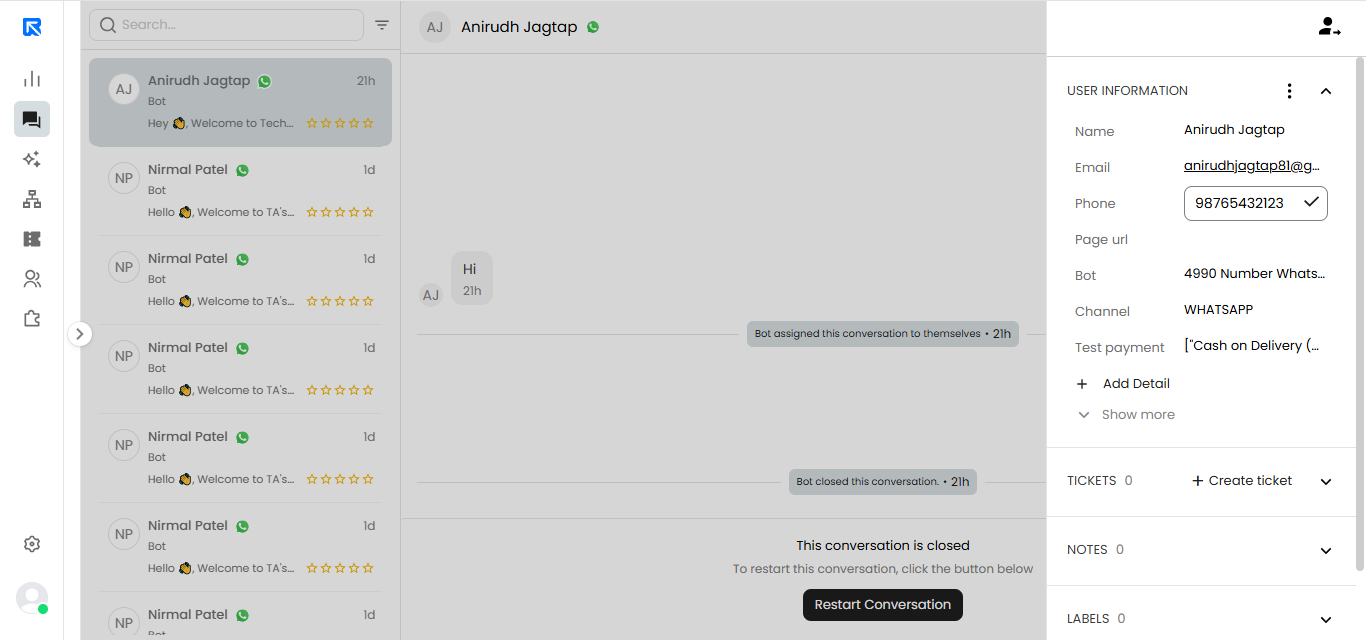Screen dimensions: 1366x640
Task: Click the Hi message bubble
Action: [472, 278]
